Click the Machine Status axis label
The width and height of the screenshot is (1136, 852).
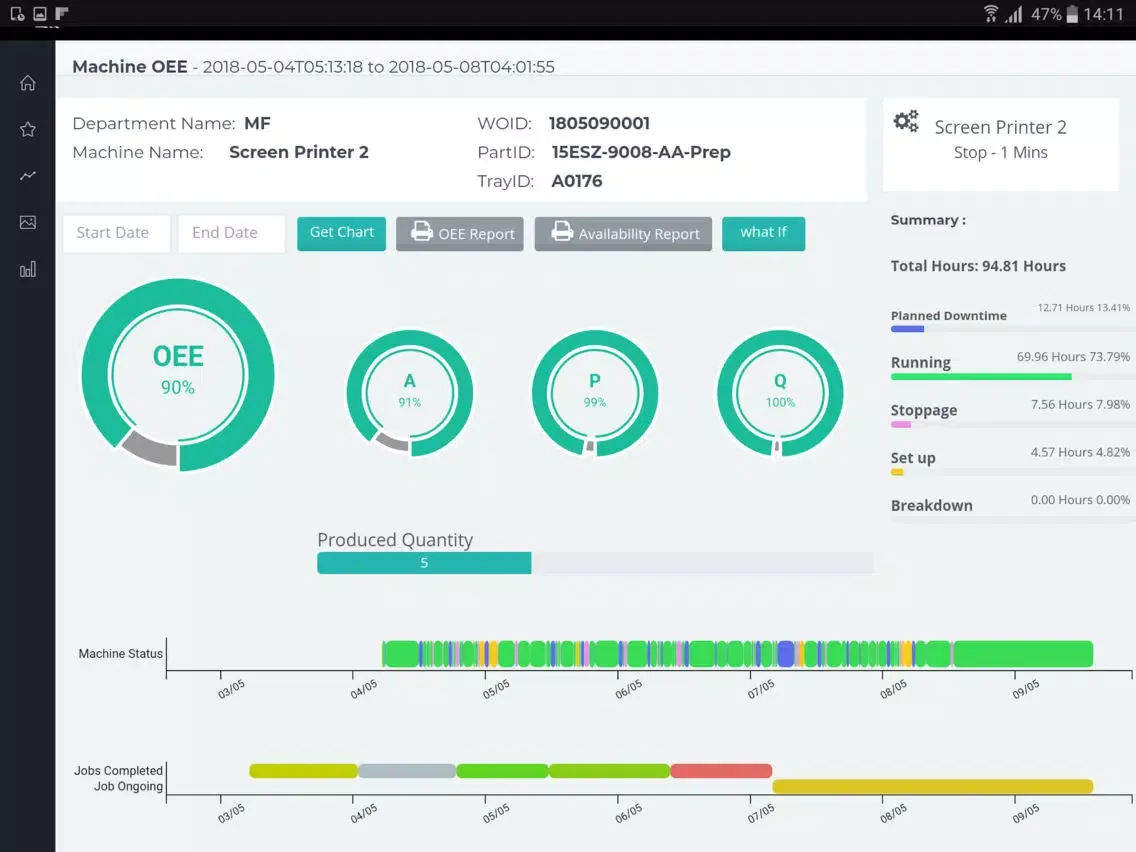tap(120, 653)
